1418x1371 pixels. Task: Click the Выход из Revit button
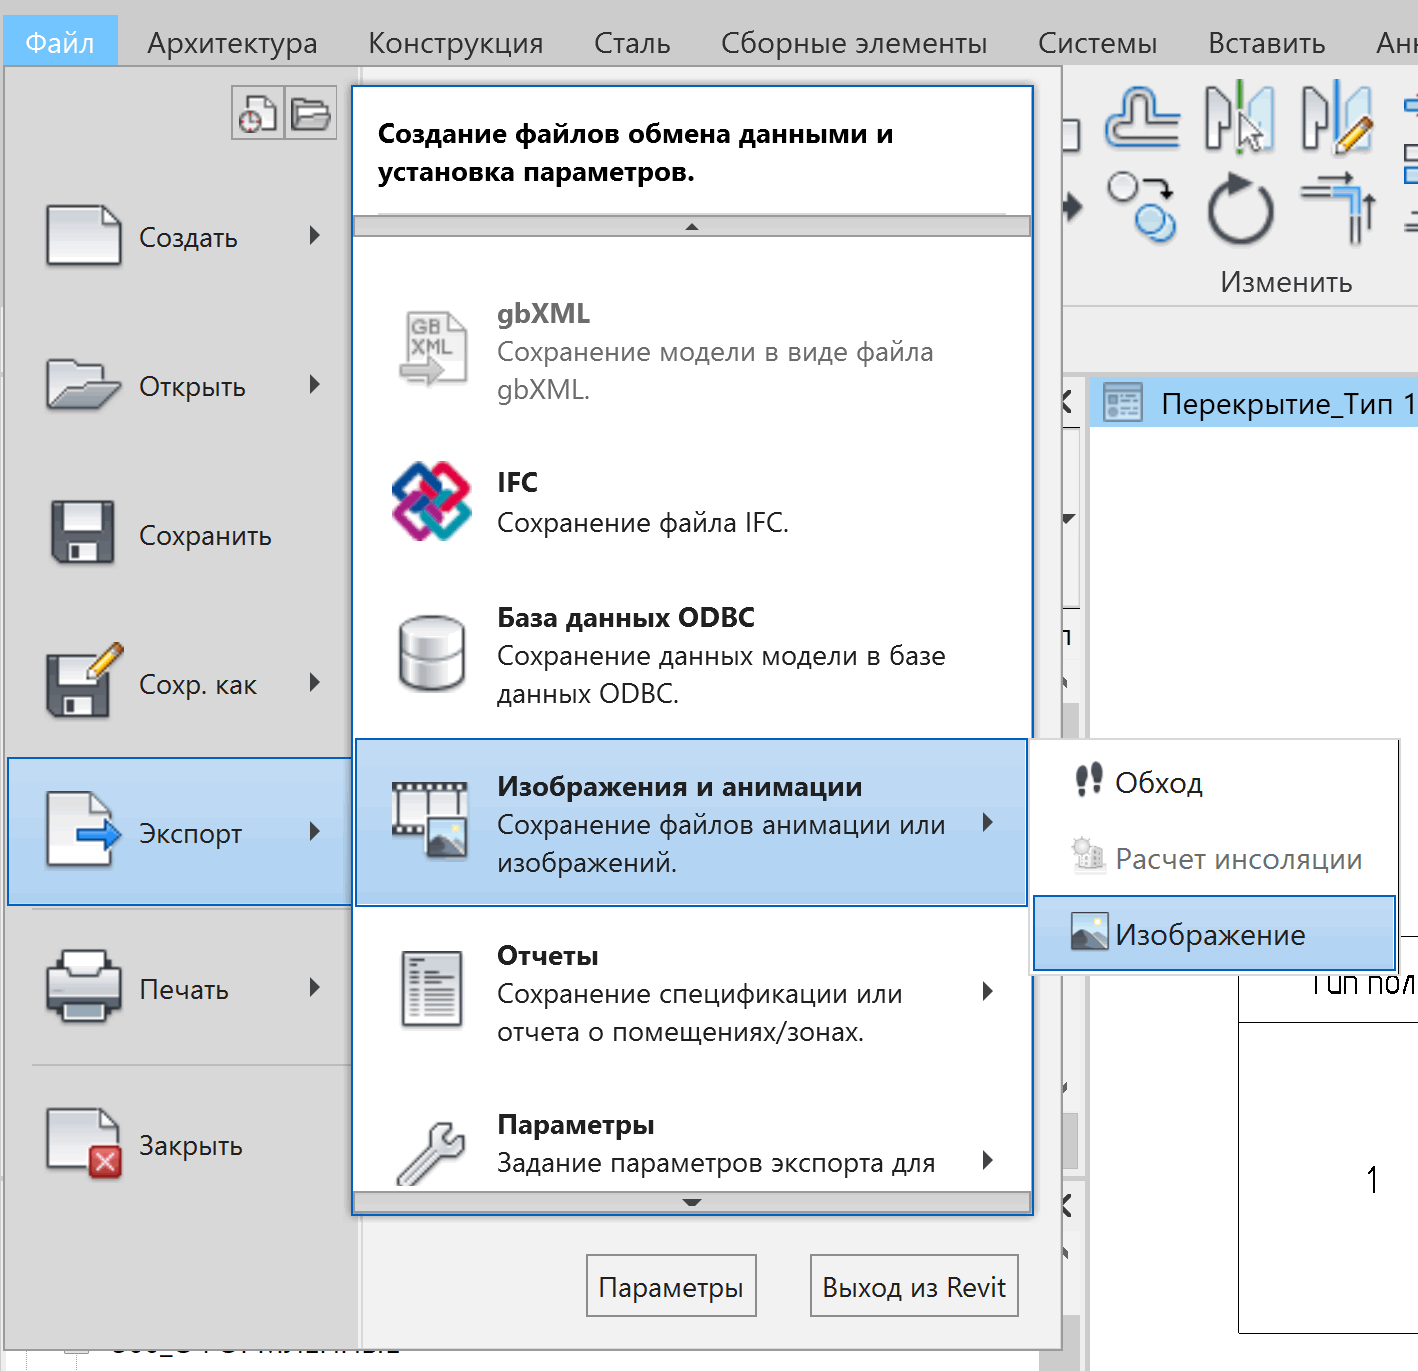914,1286
